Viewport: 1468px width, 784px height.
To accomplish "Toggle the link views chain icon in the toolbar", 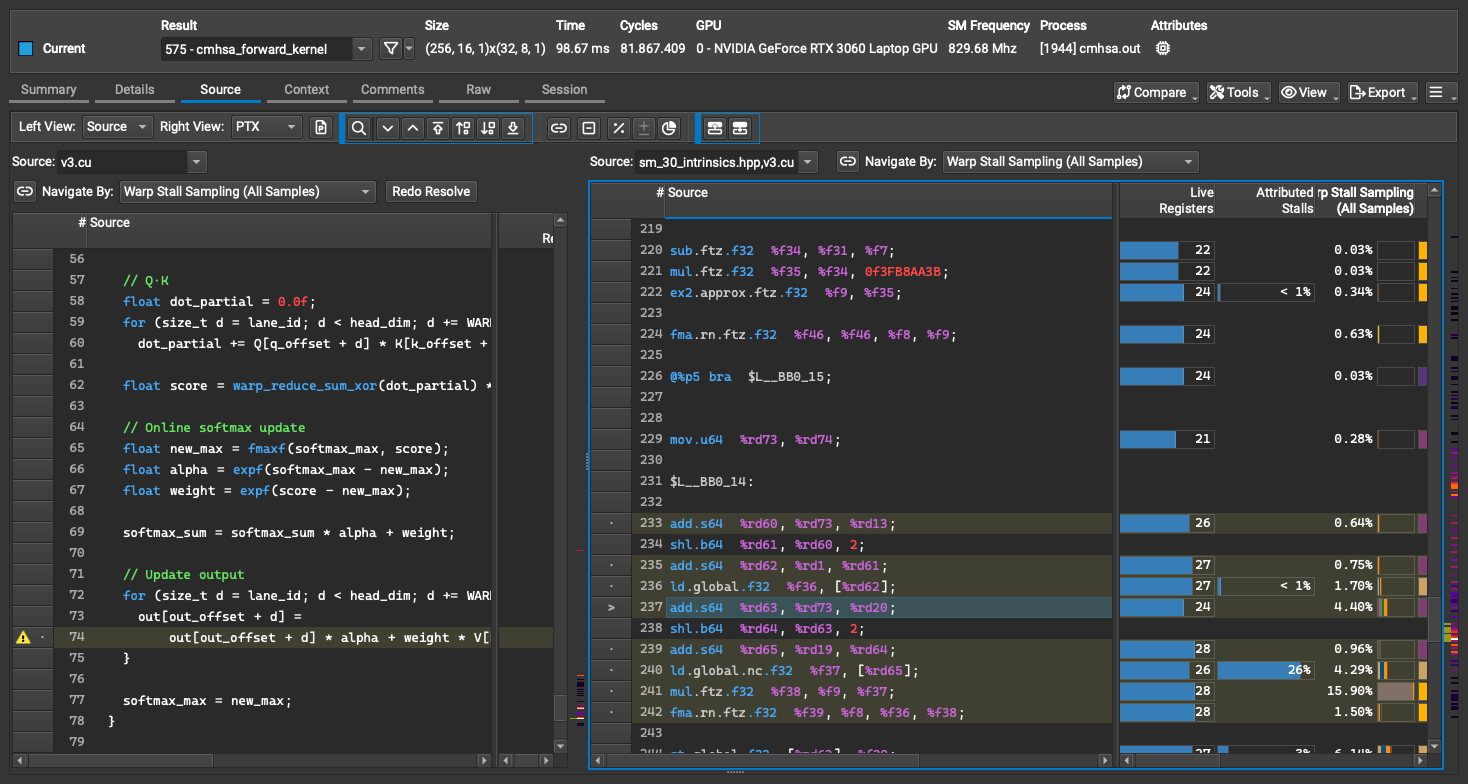I will tap(559, 128).
